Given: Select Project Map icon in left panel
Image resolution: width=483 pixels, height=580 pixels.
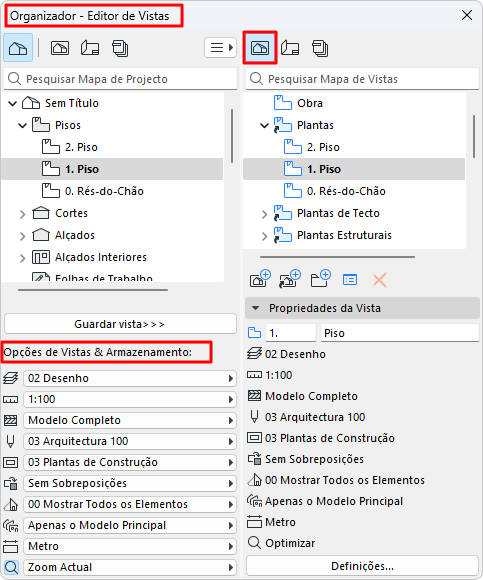Looking at the screenshot, I should tap(18, 48).
